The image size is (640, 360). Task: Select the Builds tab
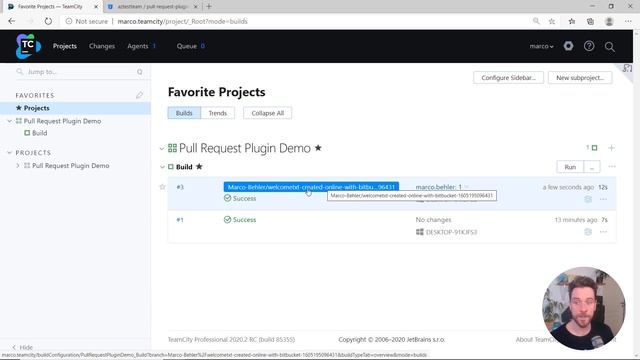tap(184, 113)
